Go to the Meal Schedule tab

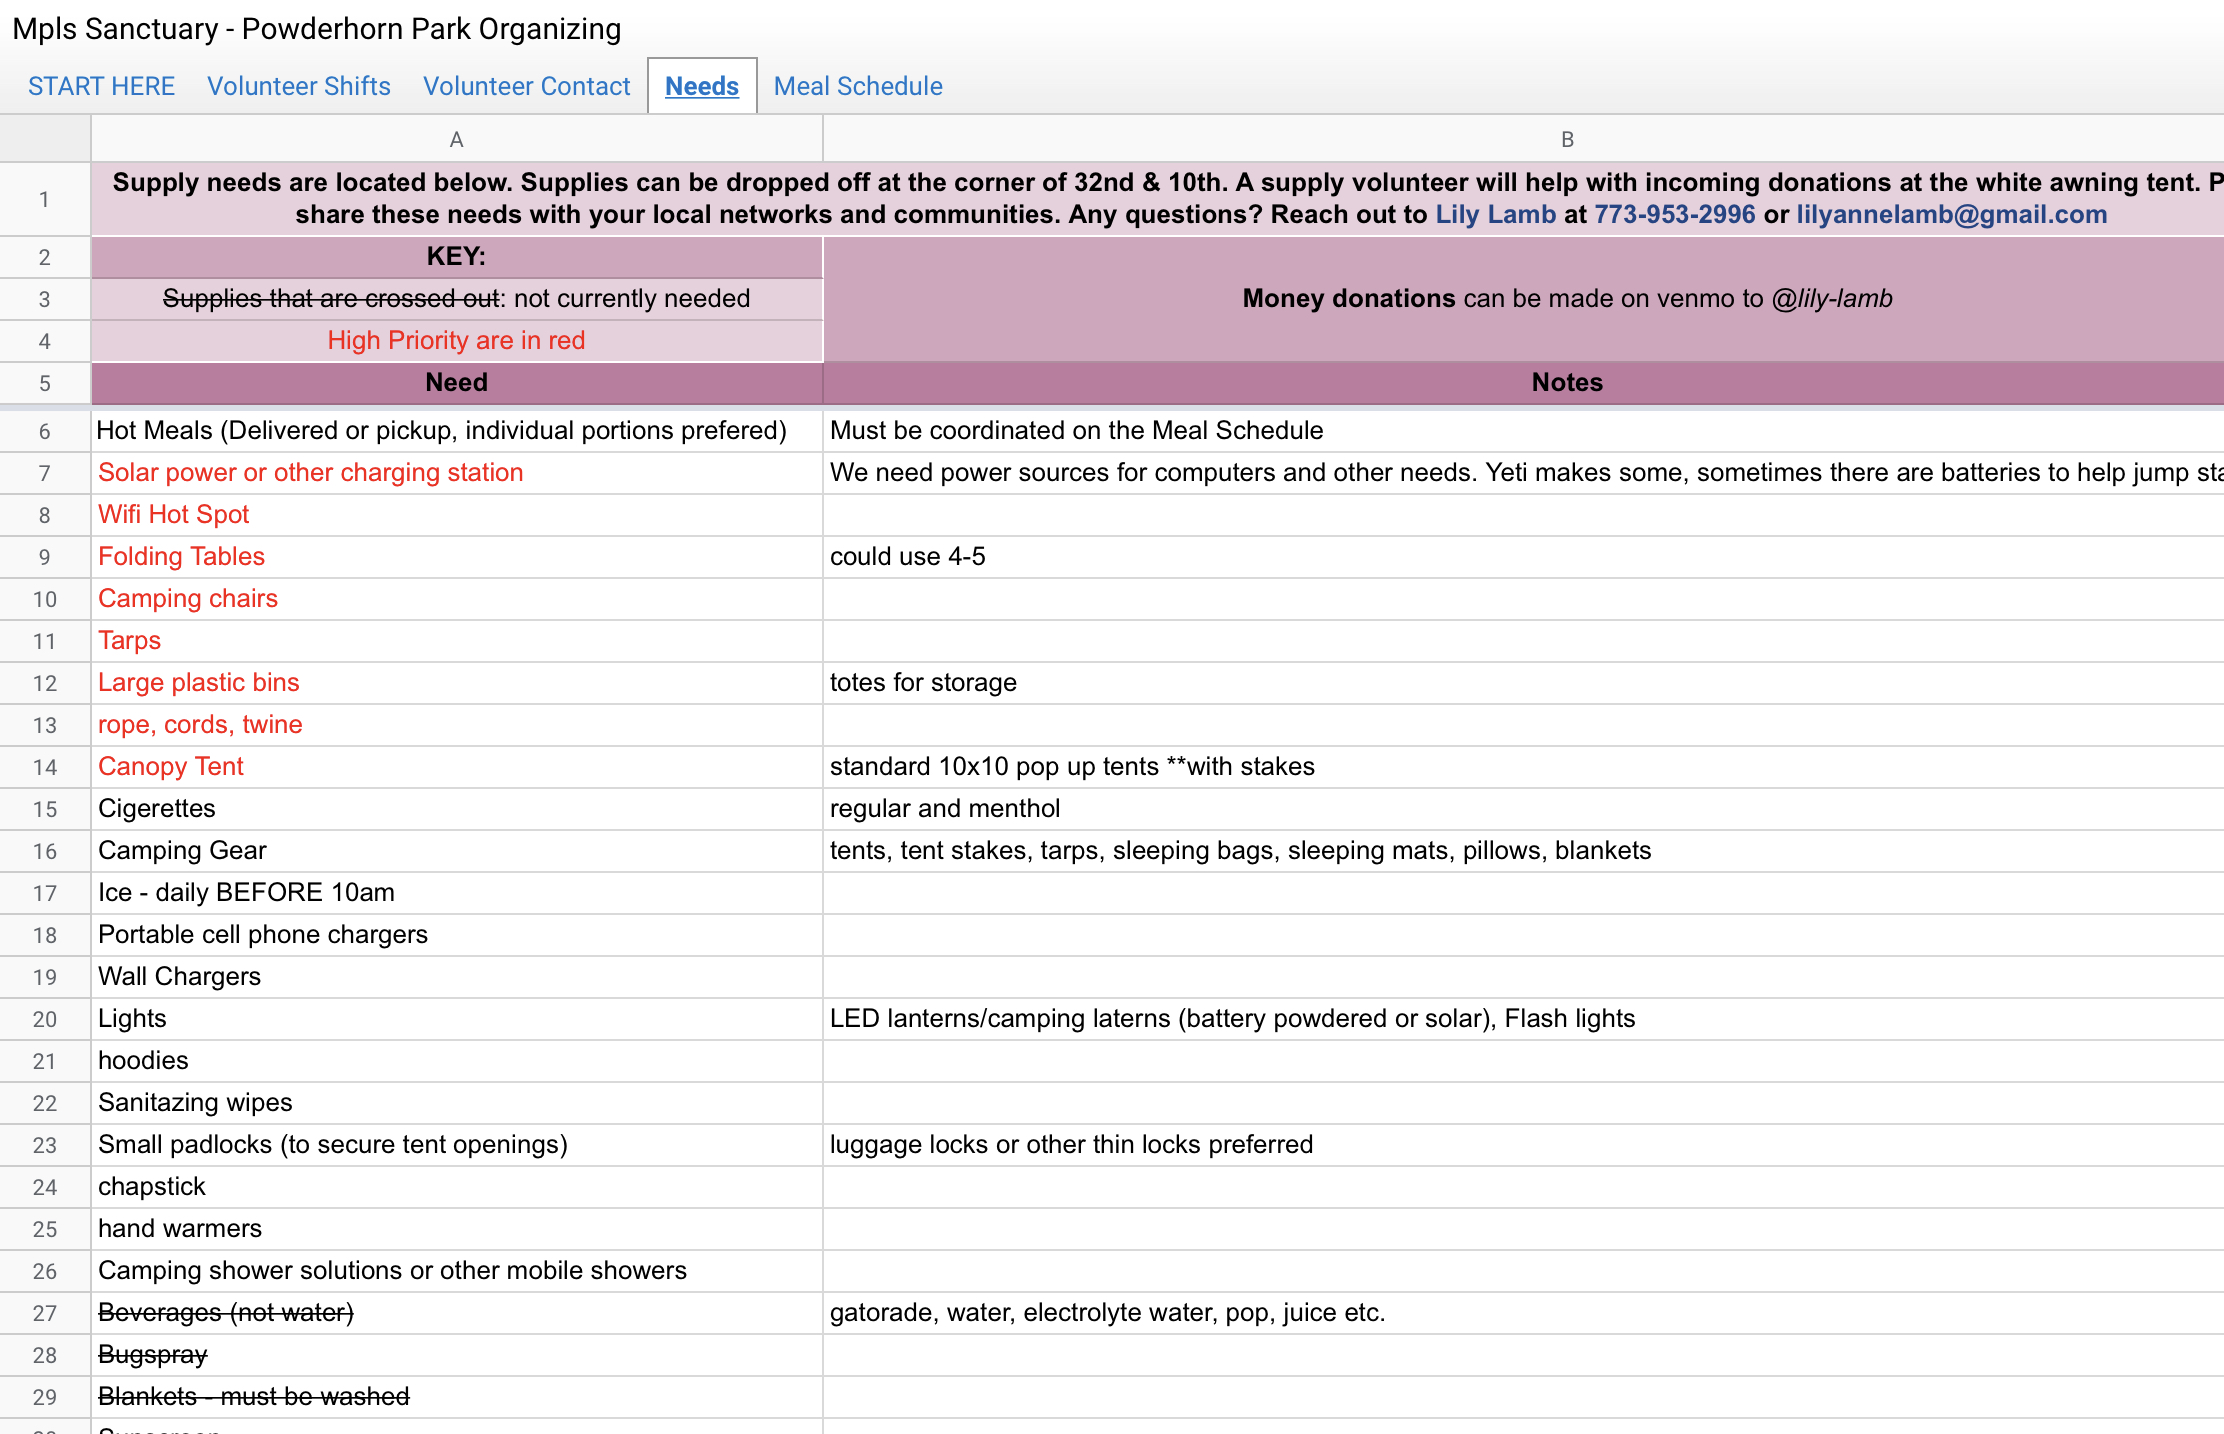[858, 86]
